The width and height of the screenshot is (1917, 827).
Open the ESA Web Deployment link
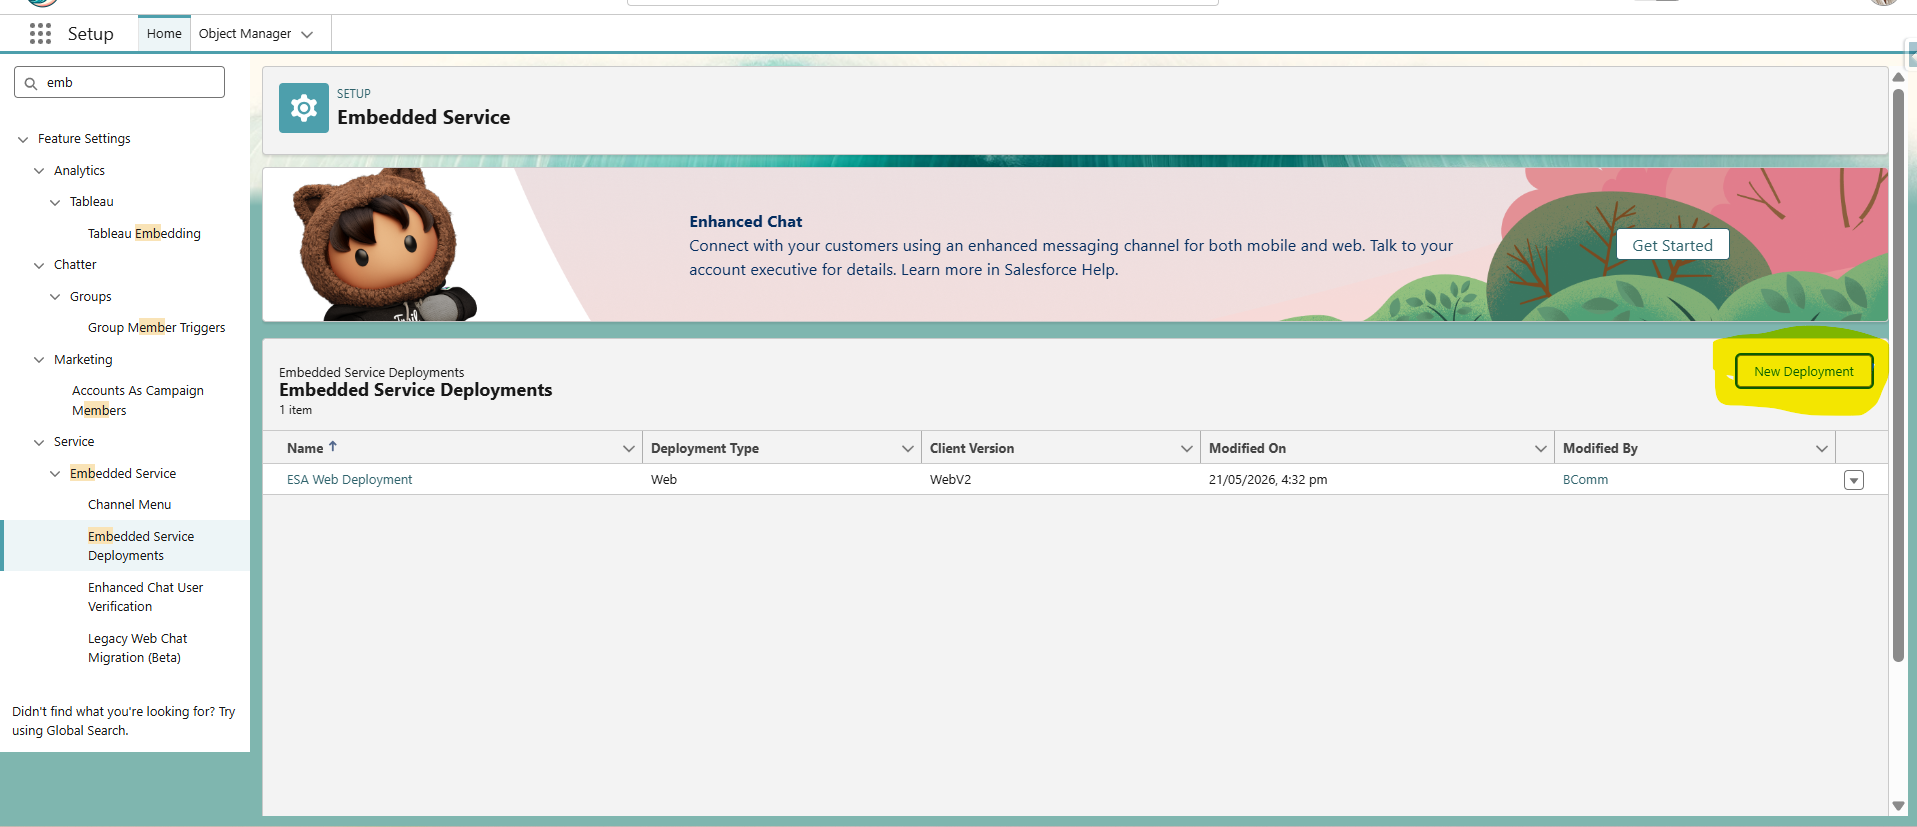tap(349, 480)
